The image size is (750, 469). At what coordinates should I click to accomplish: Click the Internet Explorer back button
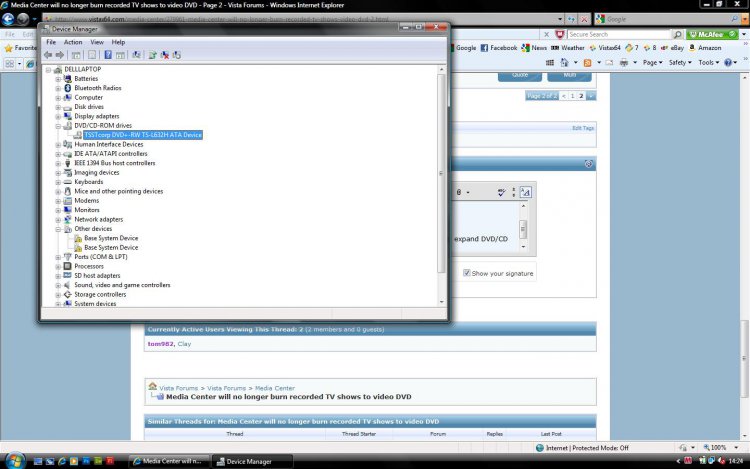pos(8,19)
